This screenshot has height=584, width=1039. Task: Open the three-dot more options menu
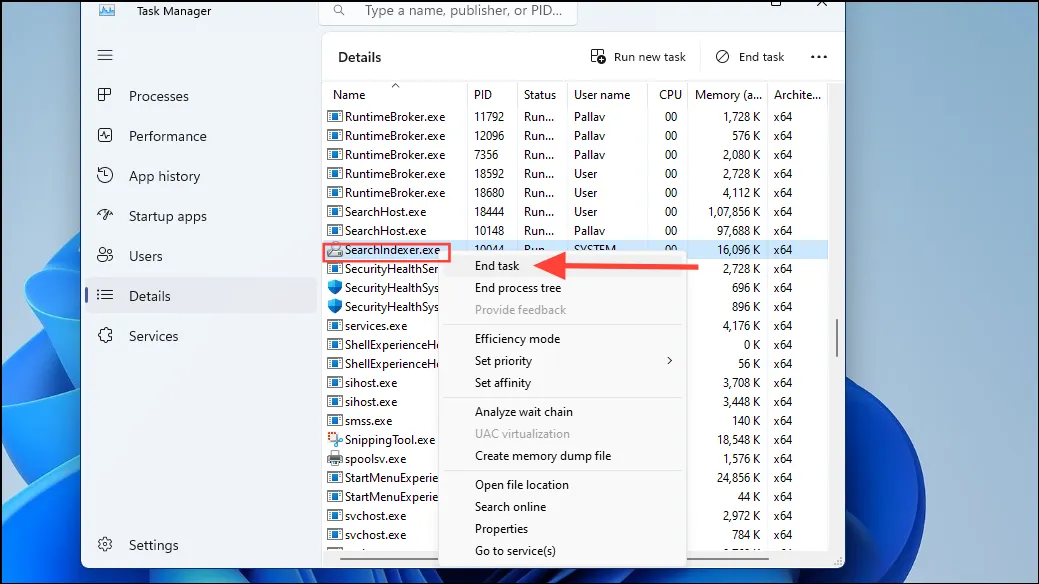[818, 57]
